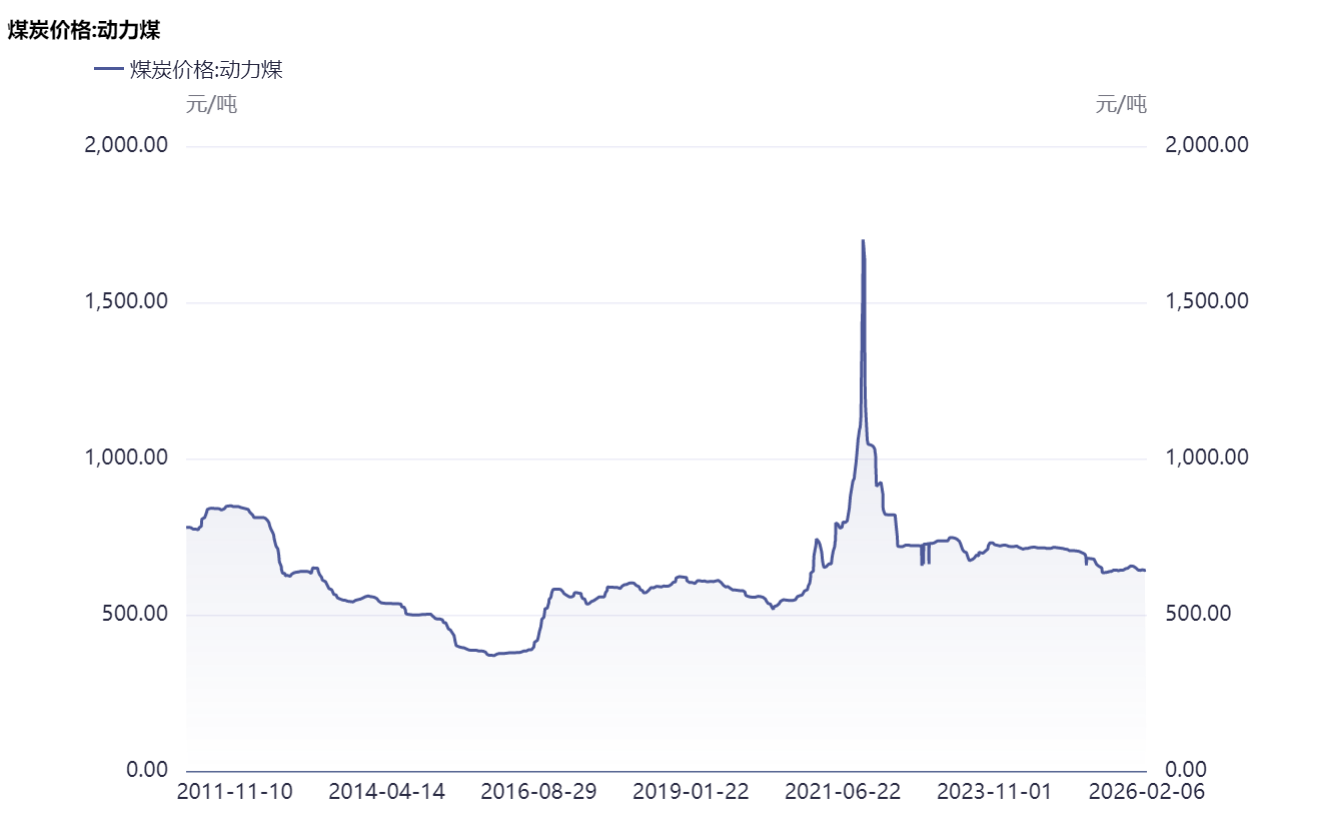Screen dimensions: 1317x828
Task: Click the right 元/吨 unit label
Action: 1121,104
